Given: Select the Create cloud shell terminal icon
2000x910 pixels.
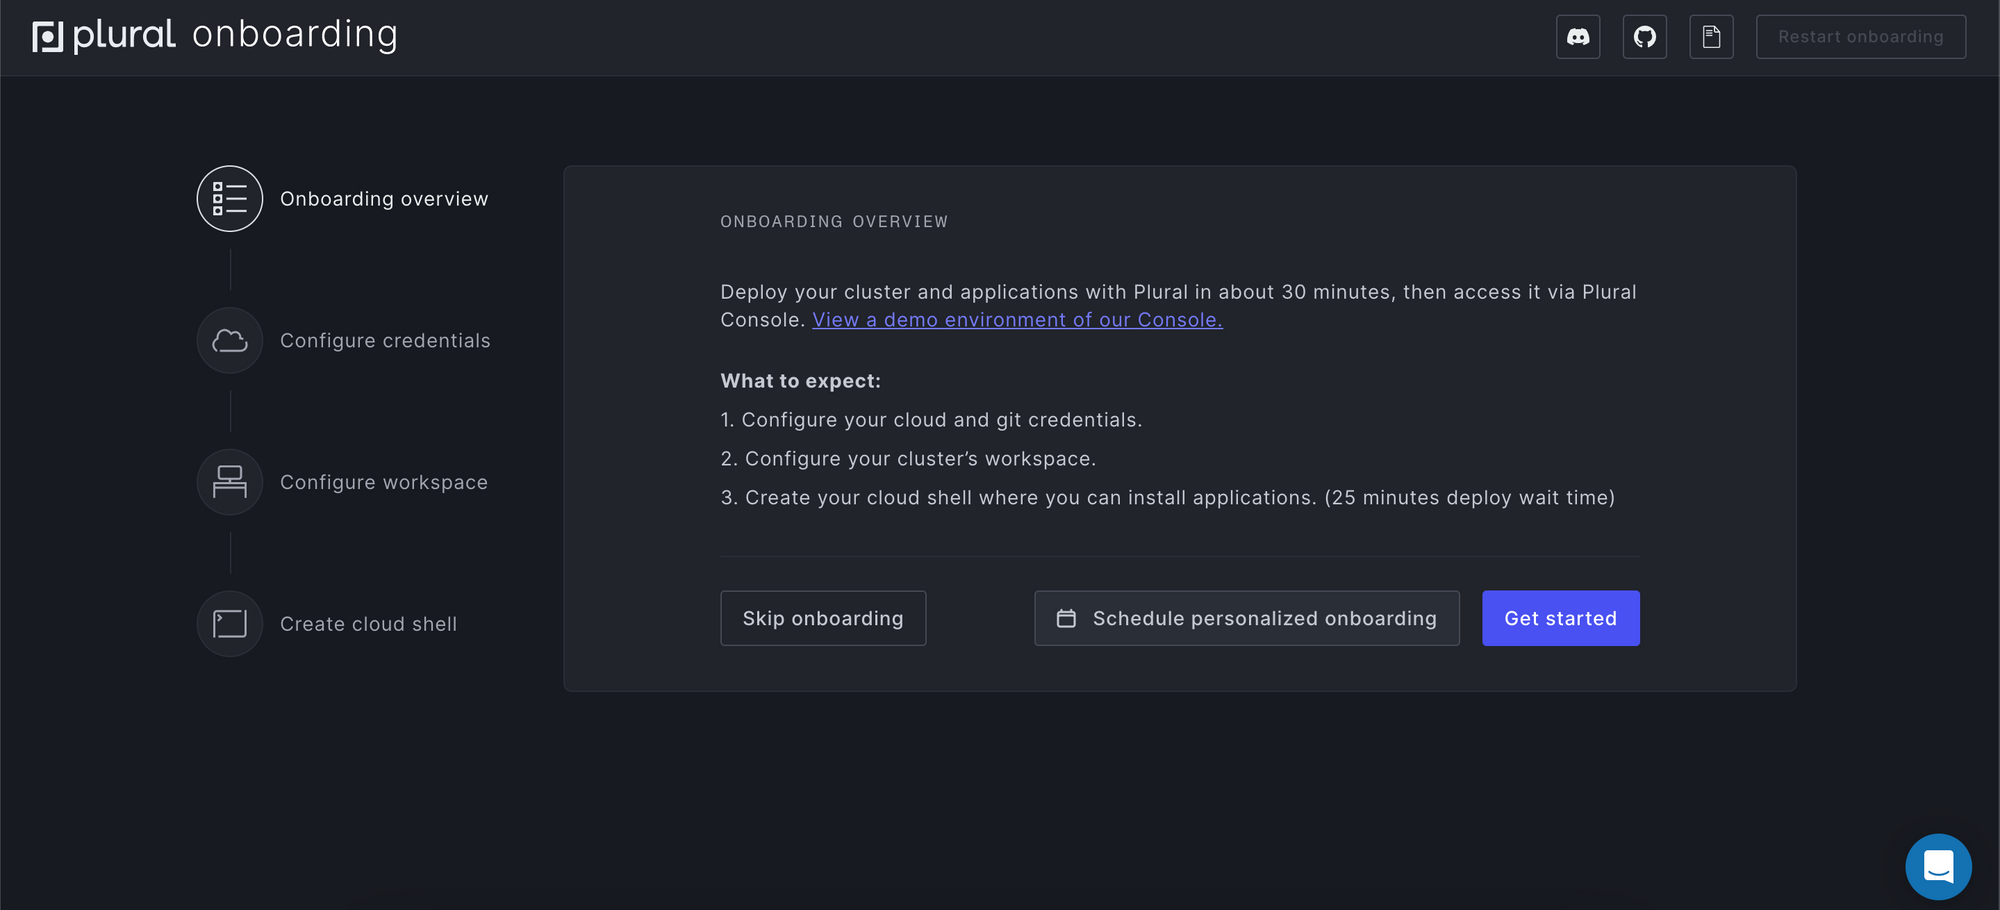Looking at the screenshot, I should 230,624.
